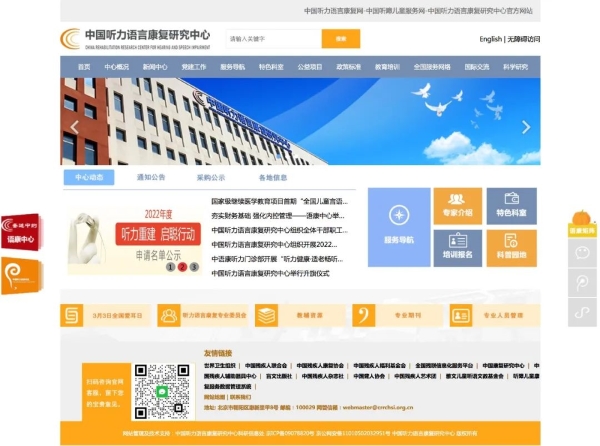This screenshot has height=446, width=600.
Task: Open friendly link 中国残疾人杂志社
Action: [323, 376]
